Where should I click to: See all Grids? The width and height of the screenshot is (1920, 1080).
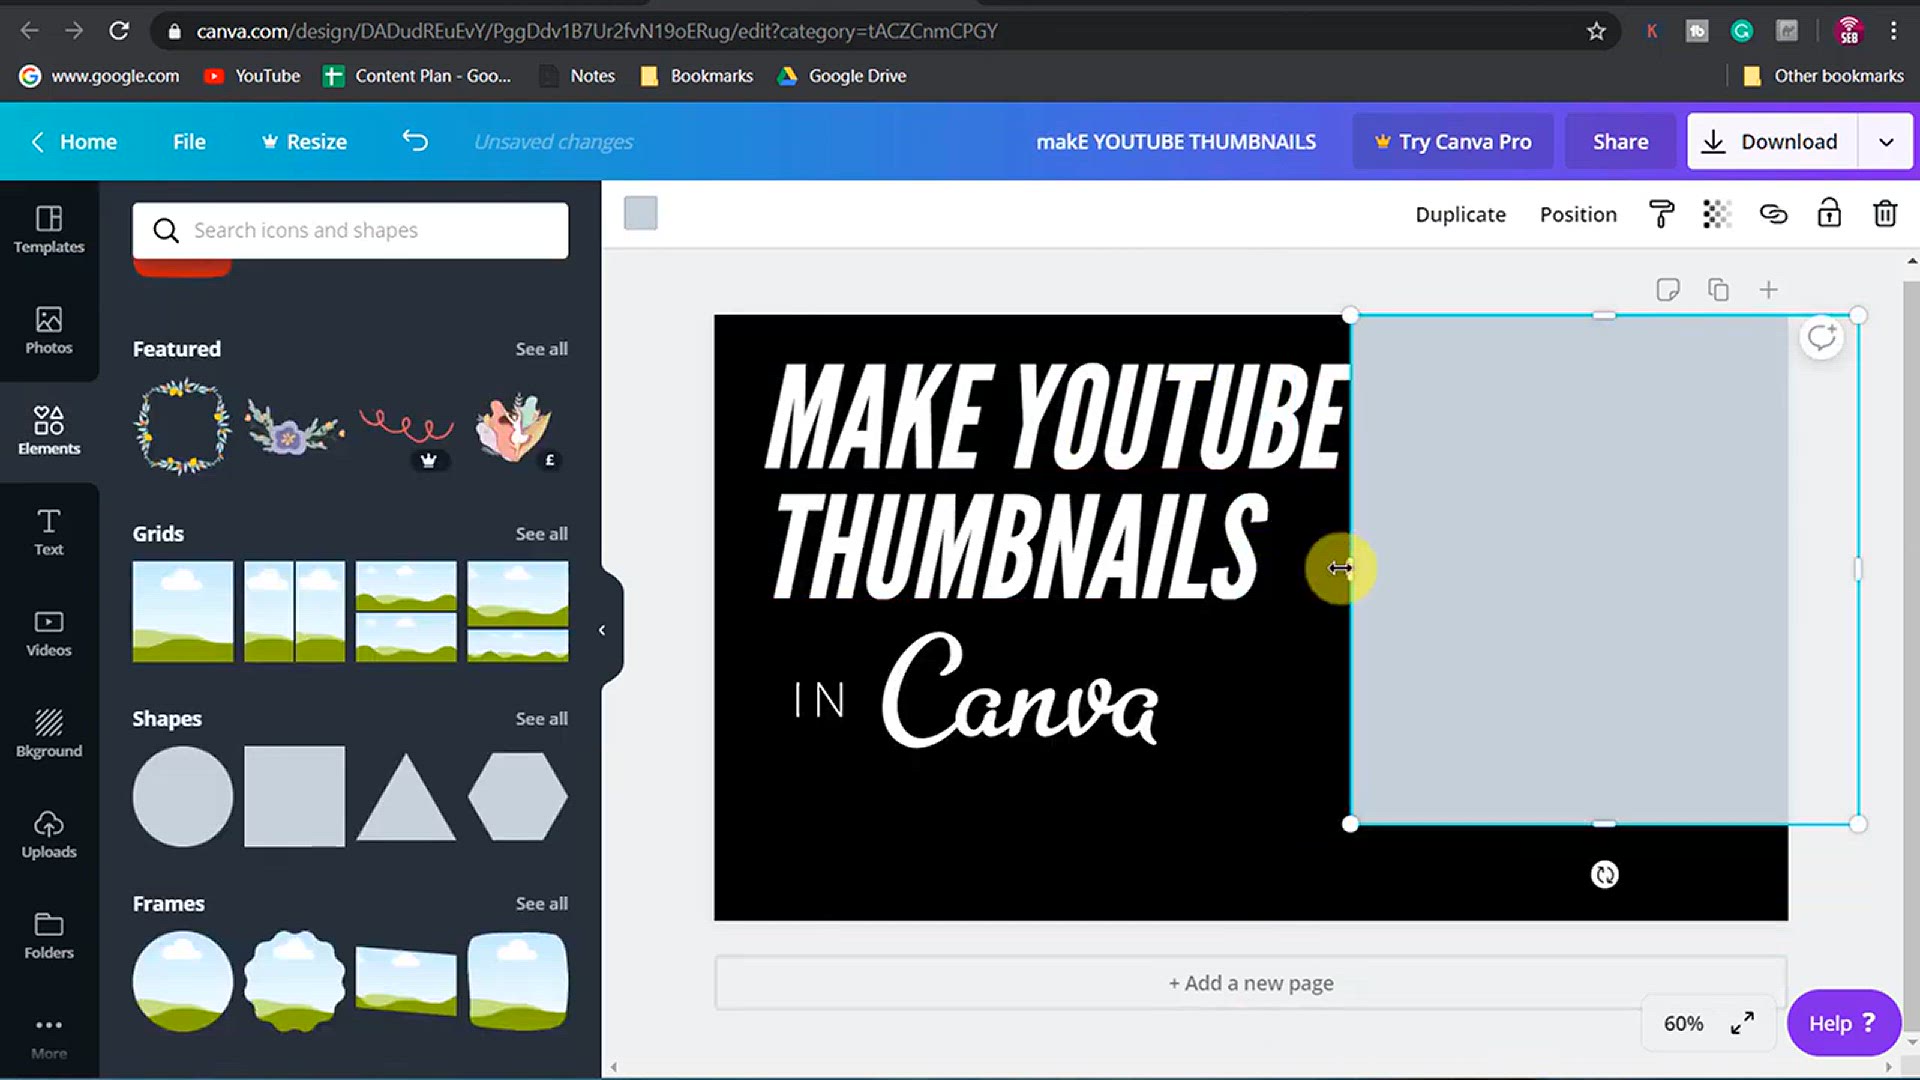[x=541, y=534]
